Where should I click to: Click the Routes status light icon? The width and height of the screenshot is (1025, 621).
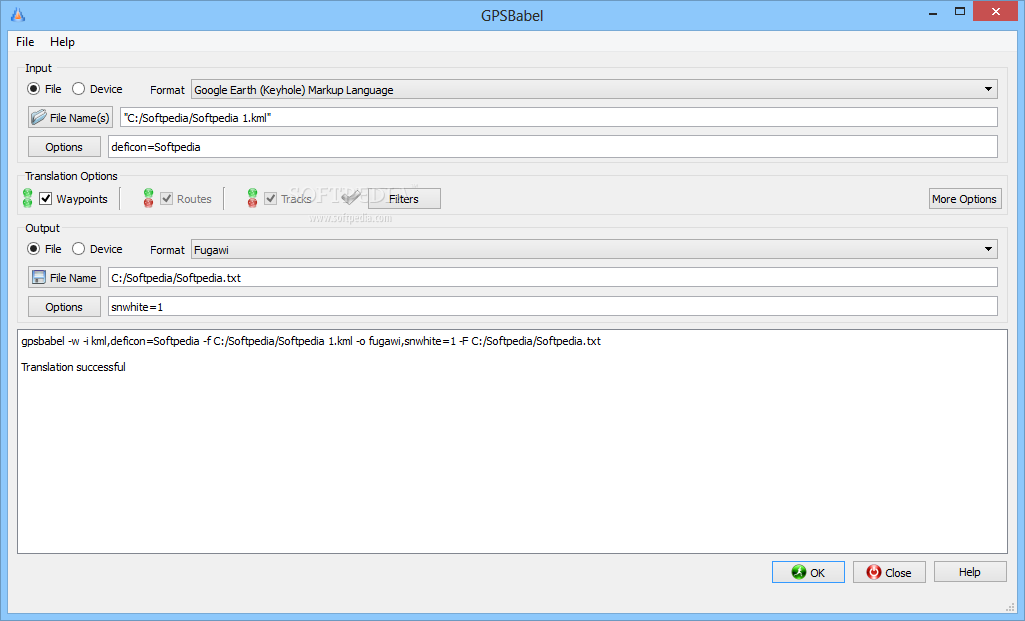(148, 198)
